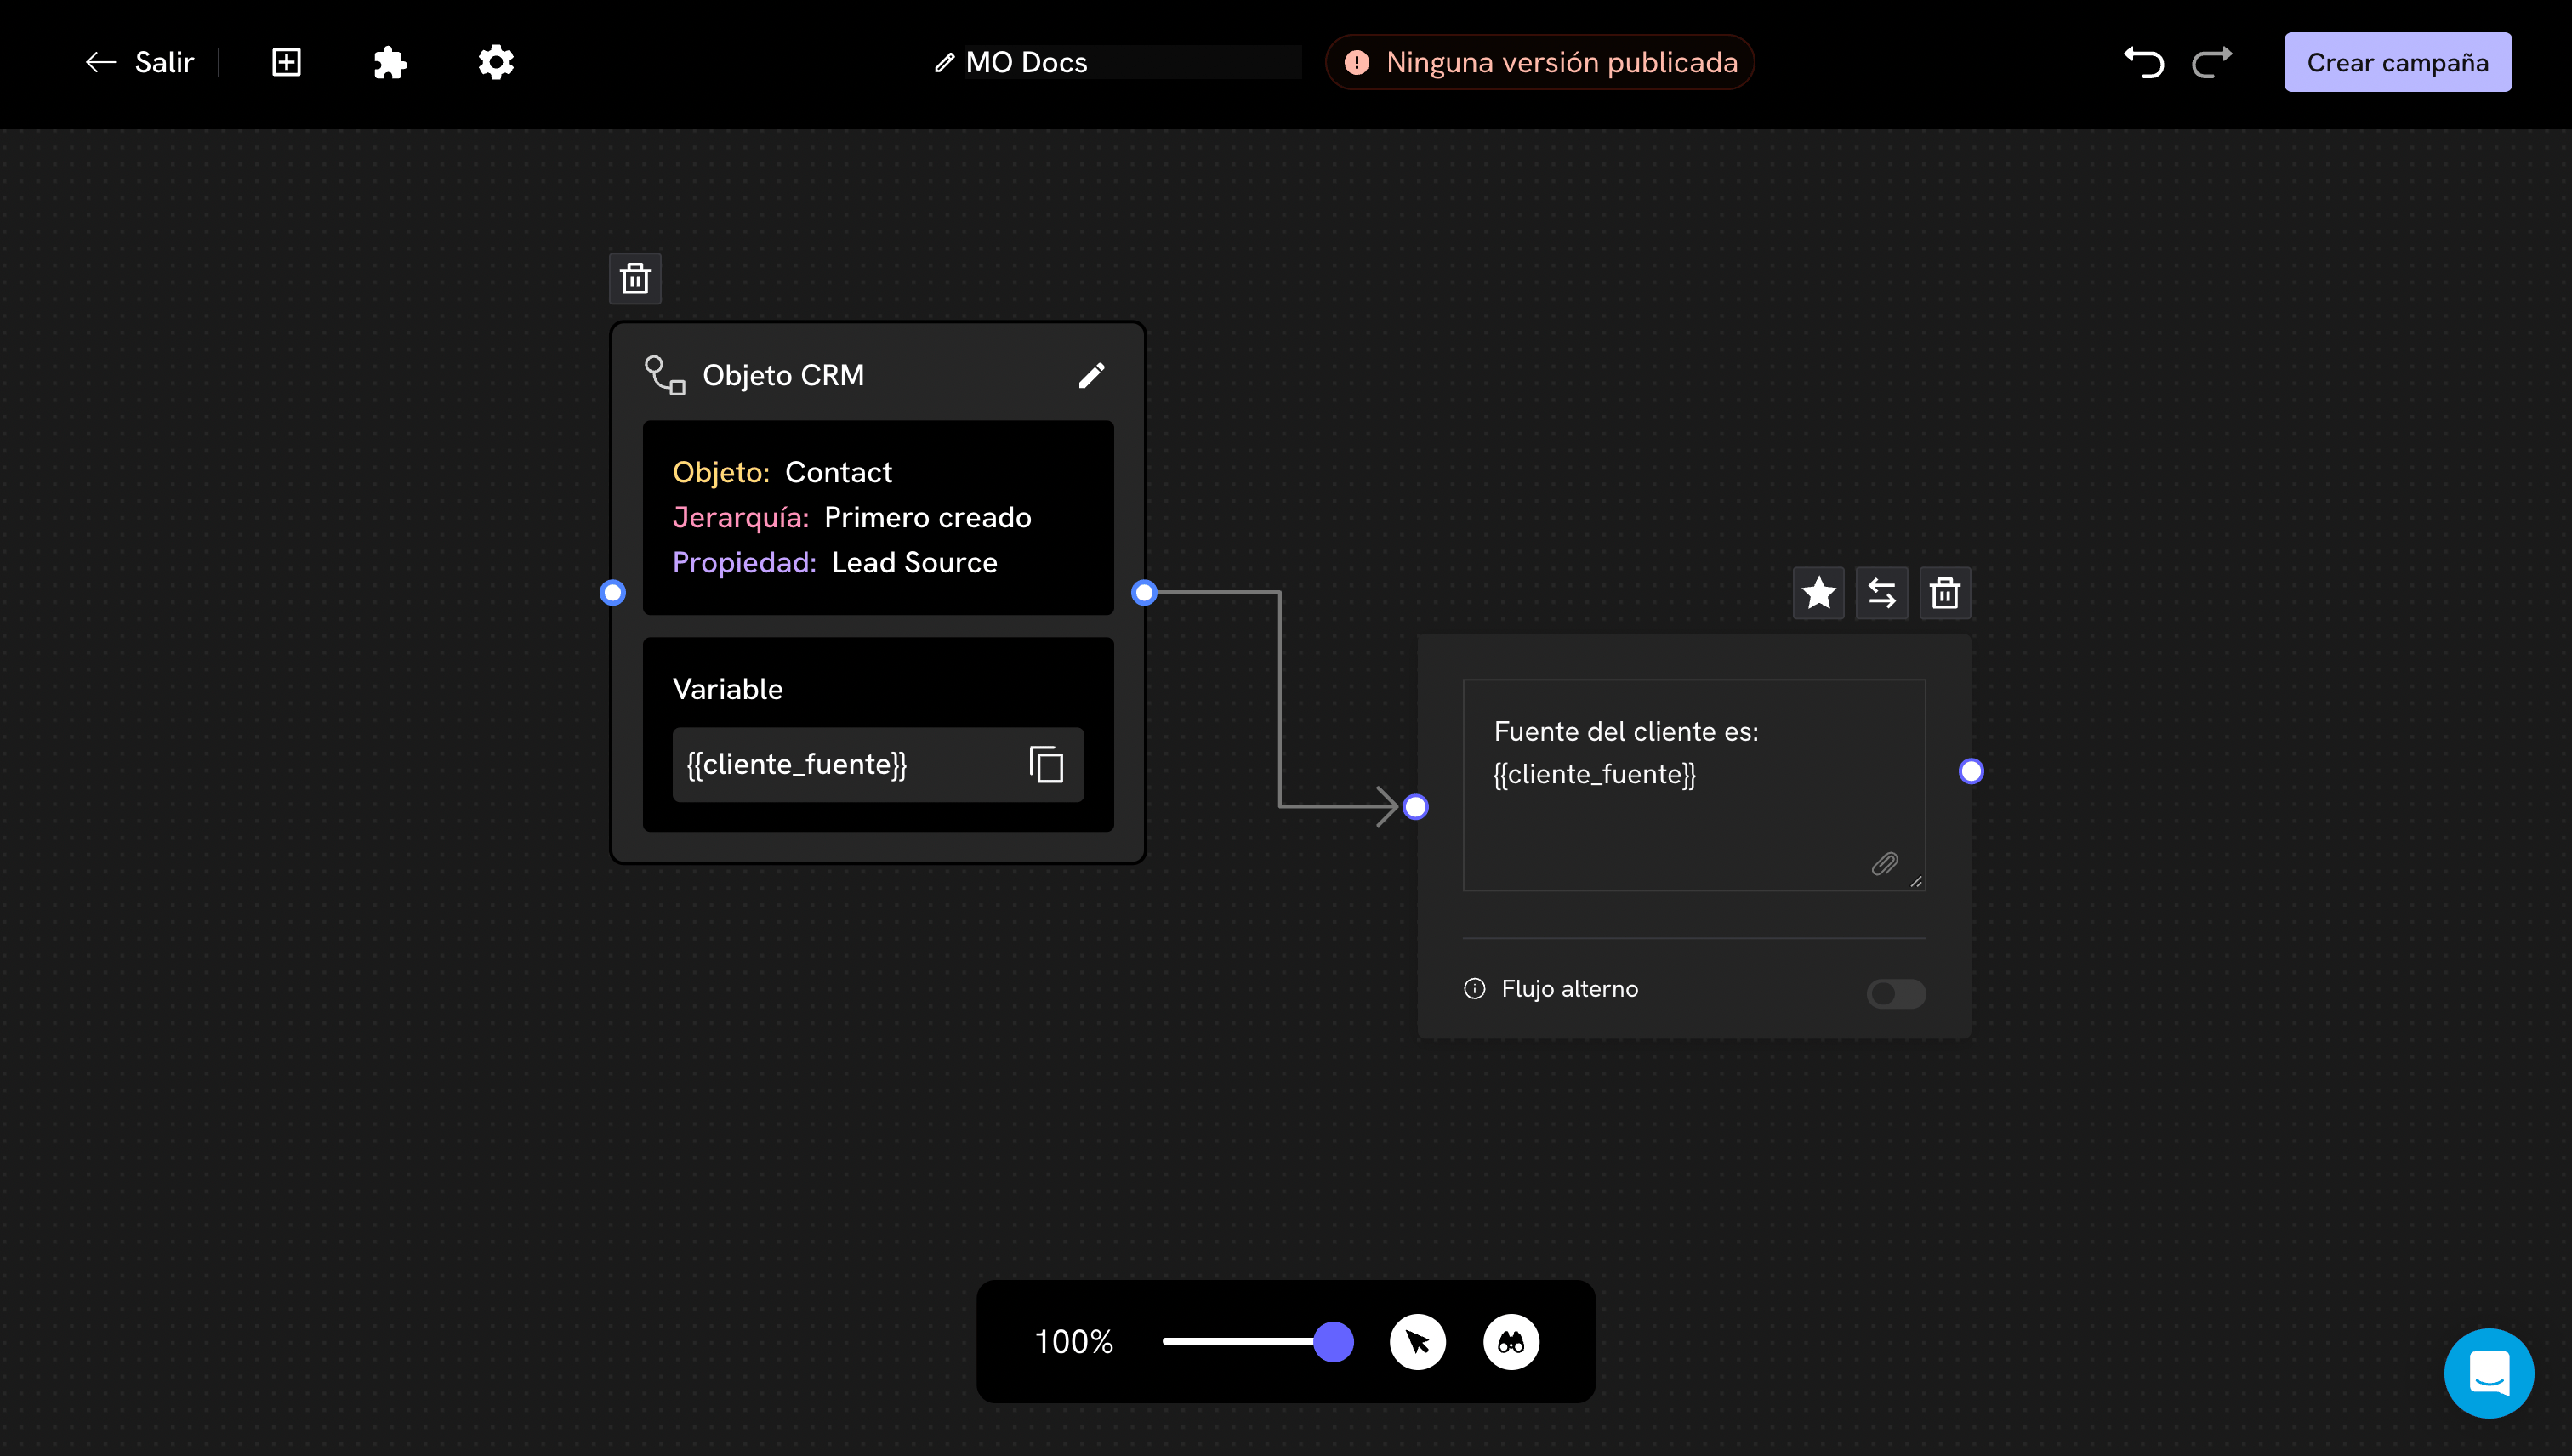Click the swap arrows icon above message node

[1881, 593]
